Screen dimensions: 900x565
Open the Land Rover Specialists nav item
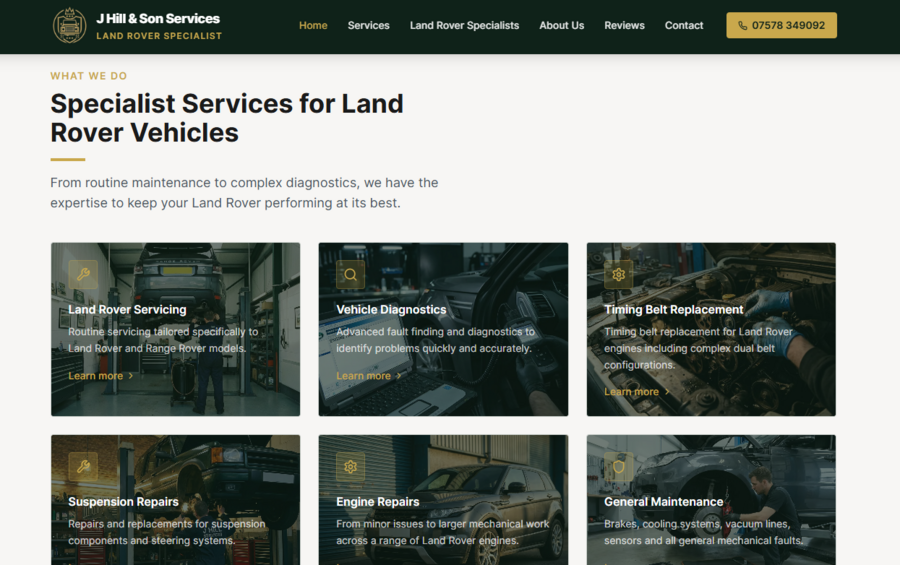click(x=464, y=26)
